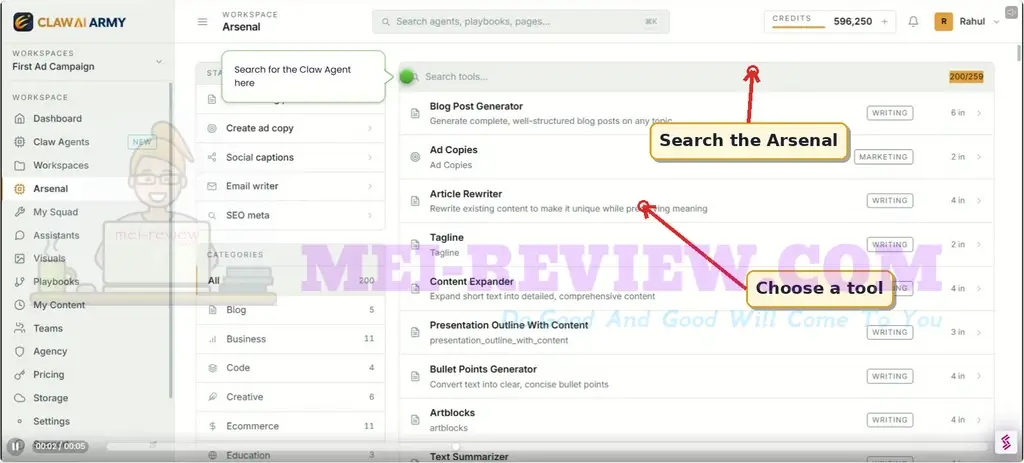Open the Rahul account dropdown arrow

tap(997, 22)
